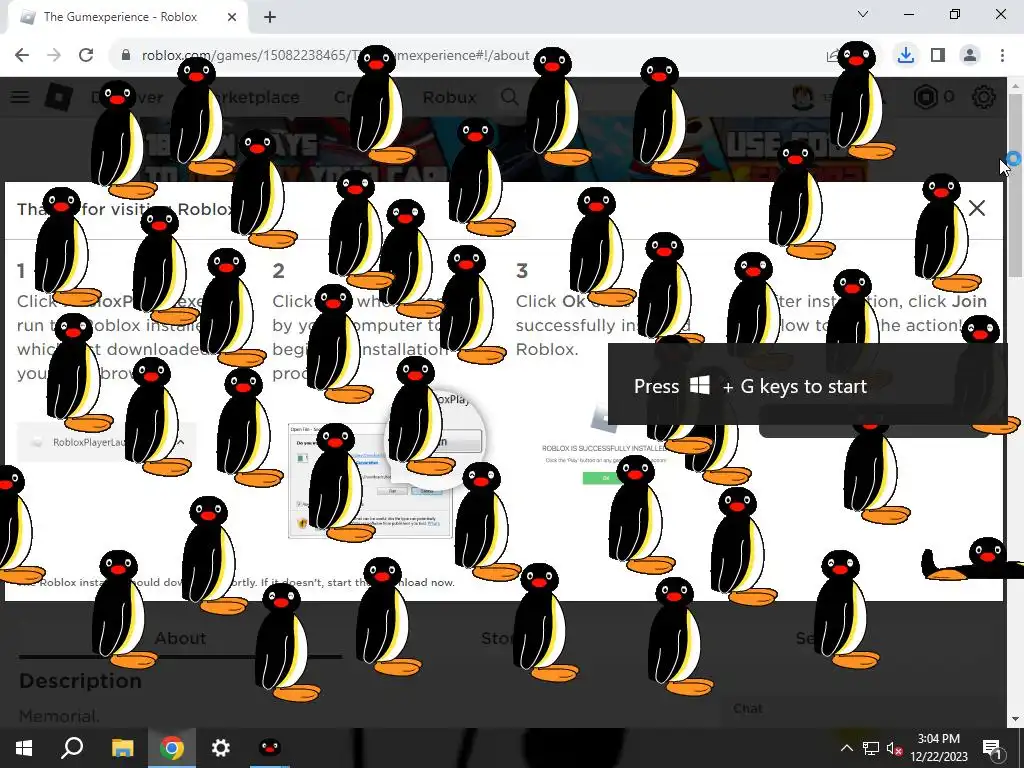Open the Windows Start menu
1024x768 pixels.
click(x=24, y=748)
